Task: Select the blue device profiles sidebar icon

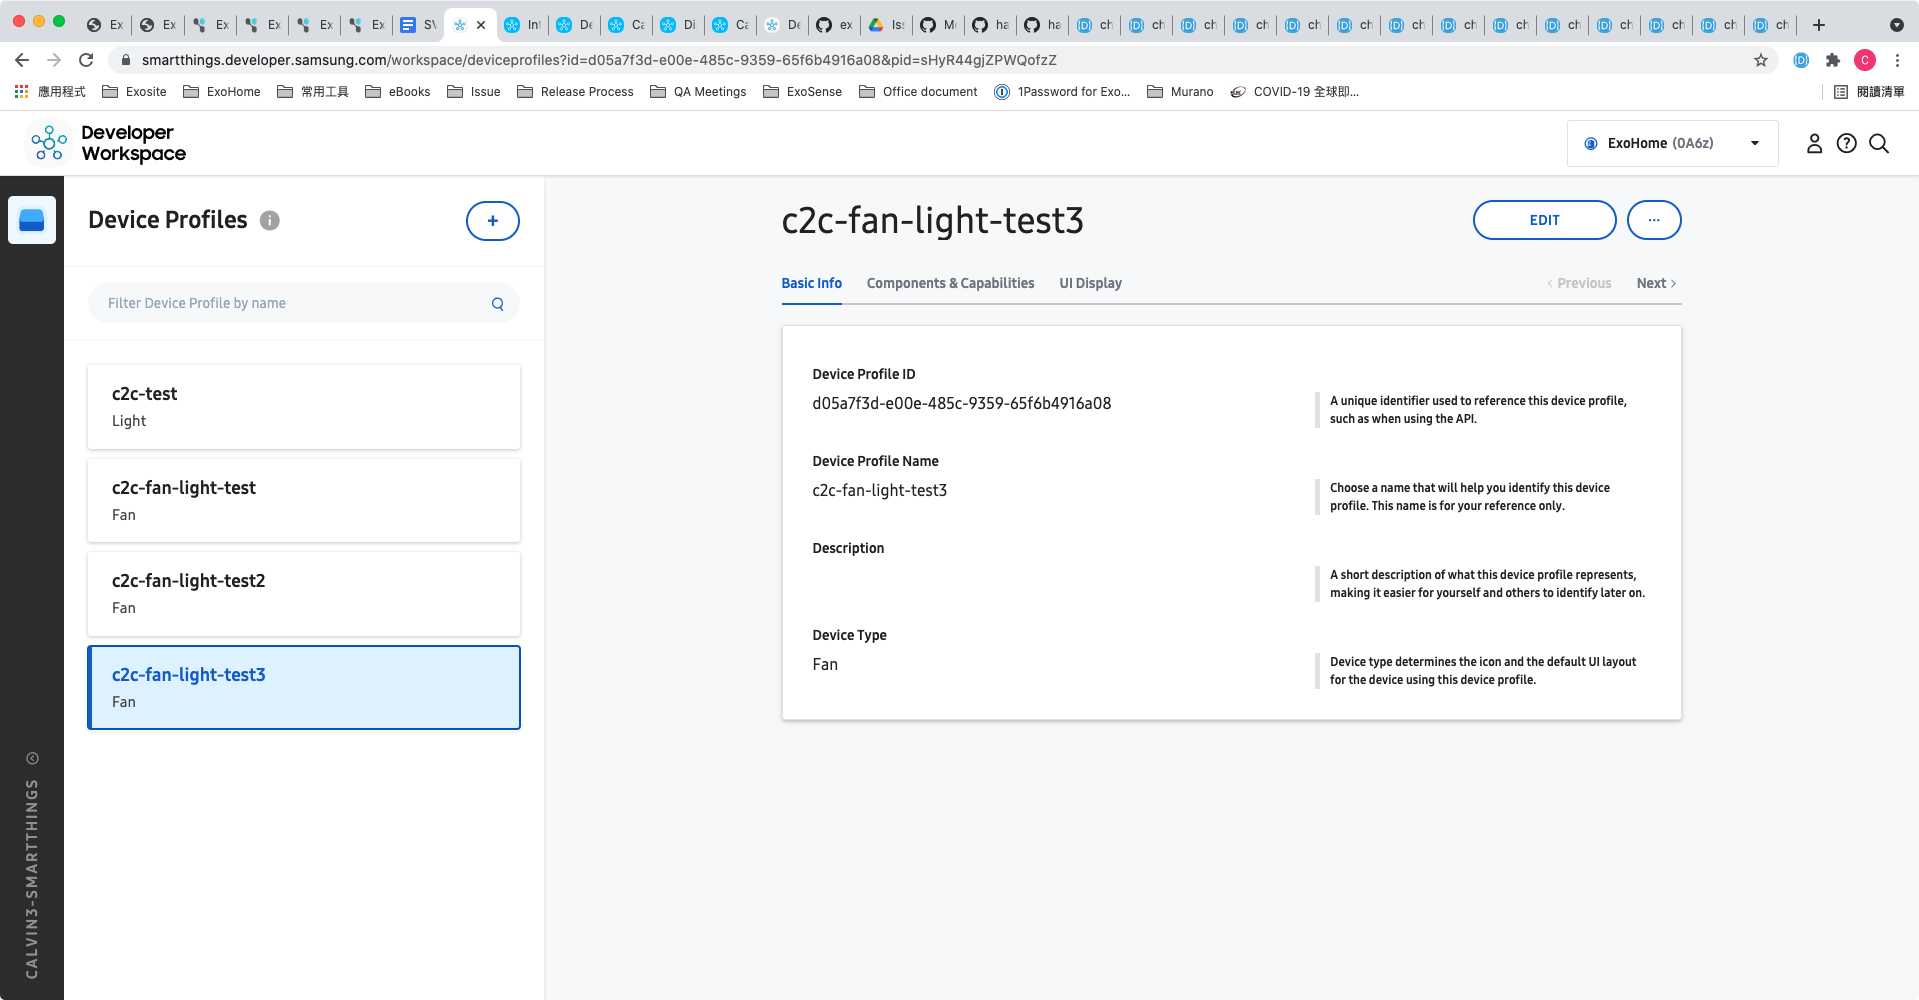Action: click(32, 220)
